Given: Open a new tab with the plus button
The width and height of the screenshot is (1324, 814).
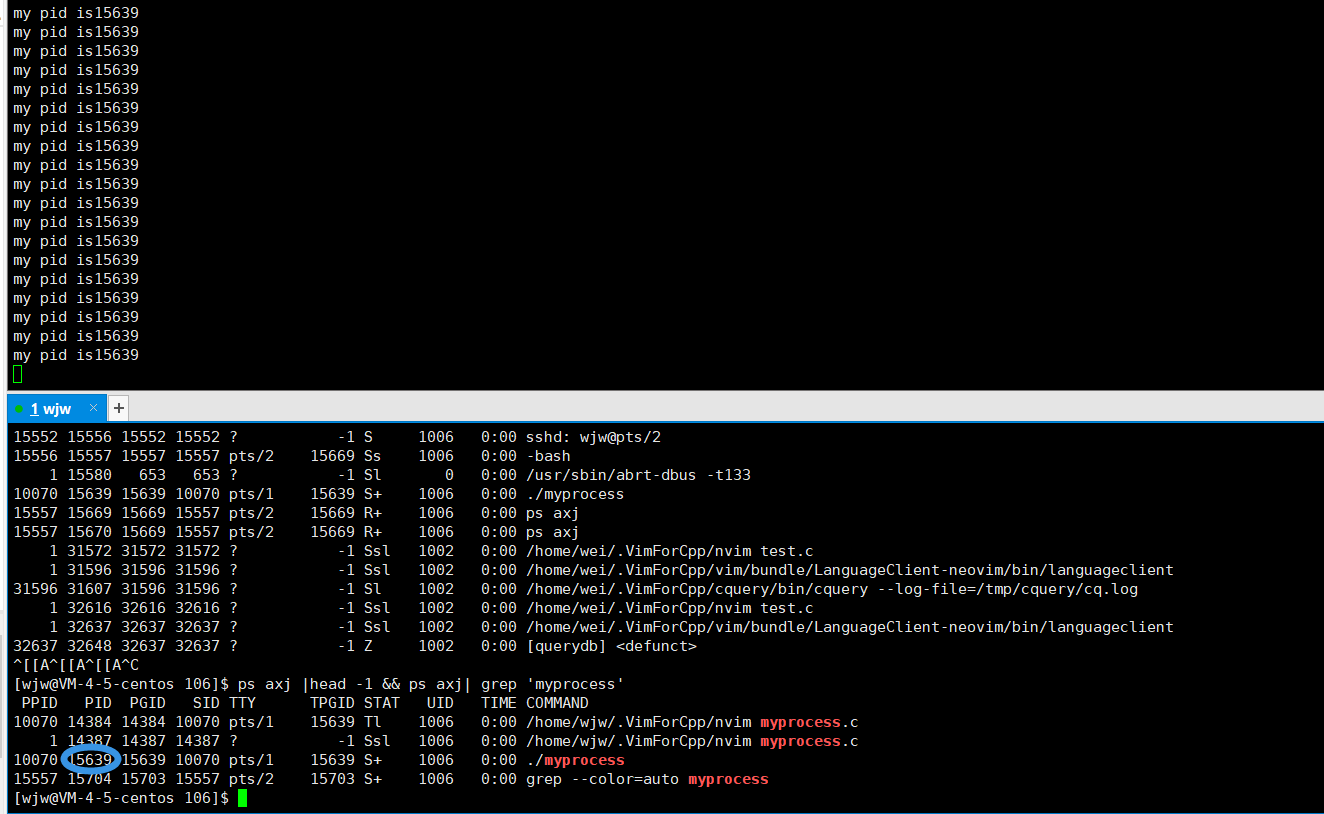Looking at the screenshot, I should coord(118,408).
